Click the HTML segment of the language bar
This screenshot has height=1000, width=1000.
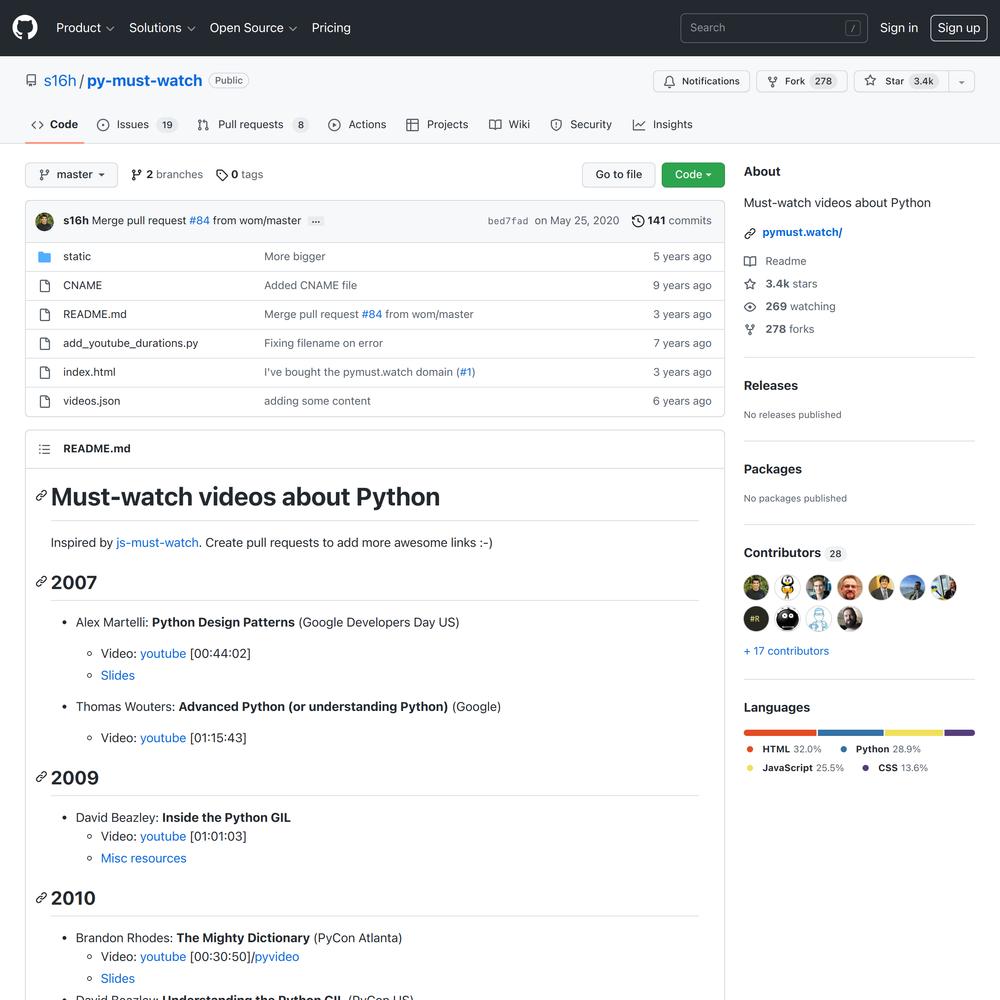click(780, 733)
